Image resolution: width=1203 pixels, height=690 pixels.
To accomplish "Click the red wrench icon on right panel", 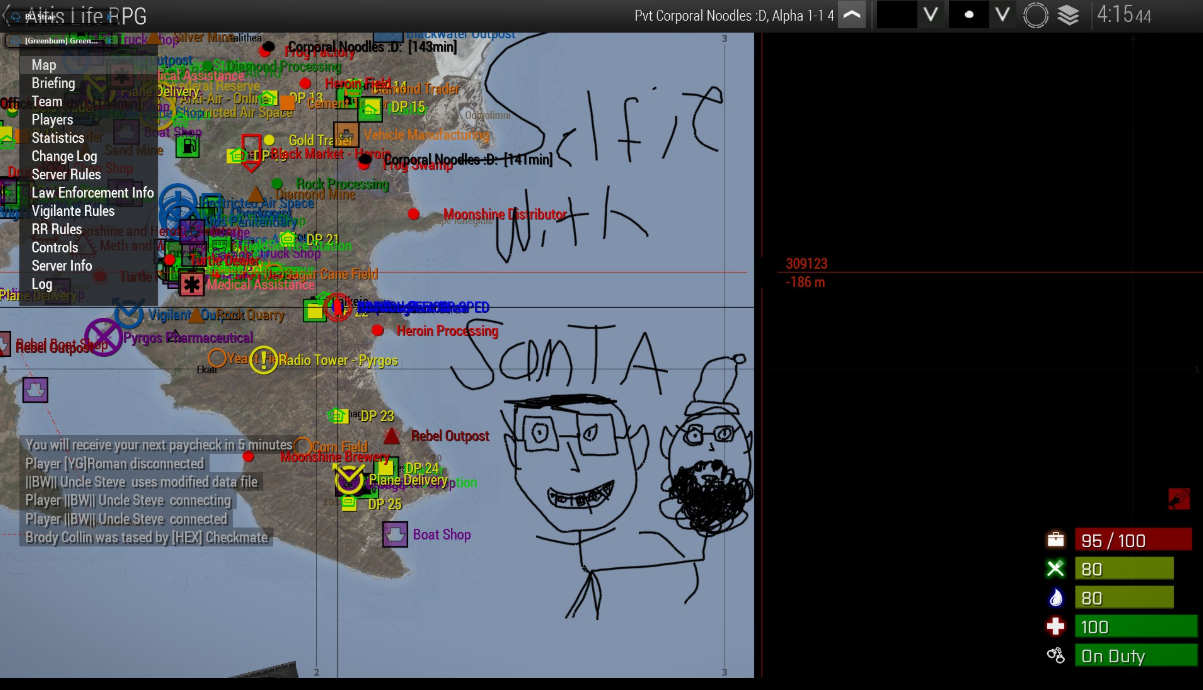I will tap(1179, 498).
